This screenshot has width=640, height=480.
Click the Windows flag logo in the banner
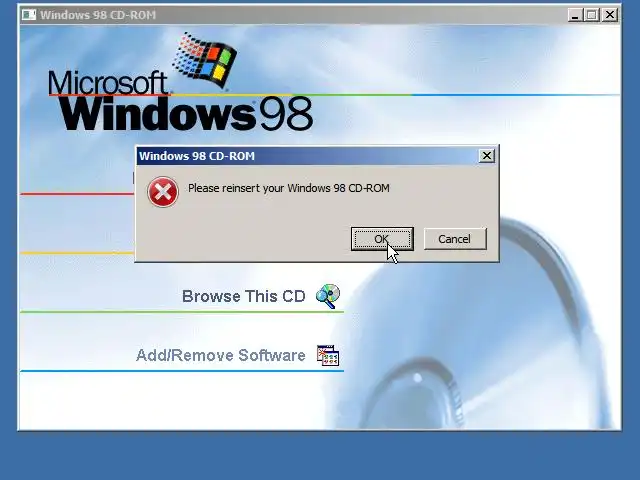(x=205, y=59)
